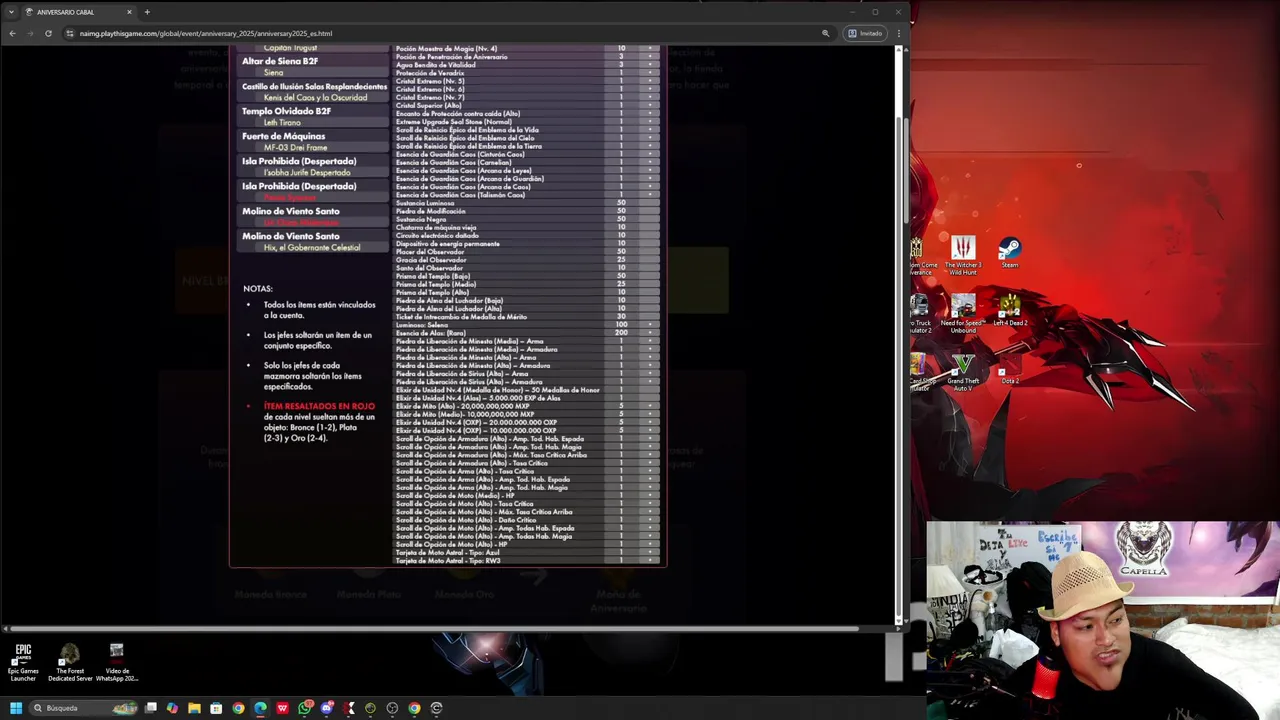Open the browser three-dot menu
The width and height of the screenshot is (1280, 720).
click(x=898, y=33)
